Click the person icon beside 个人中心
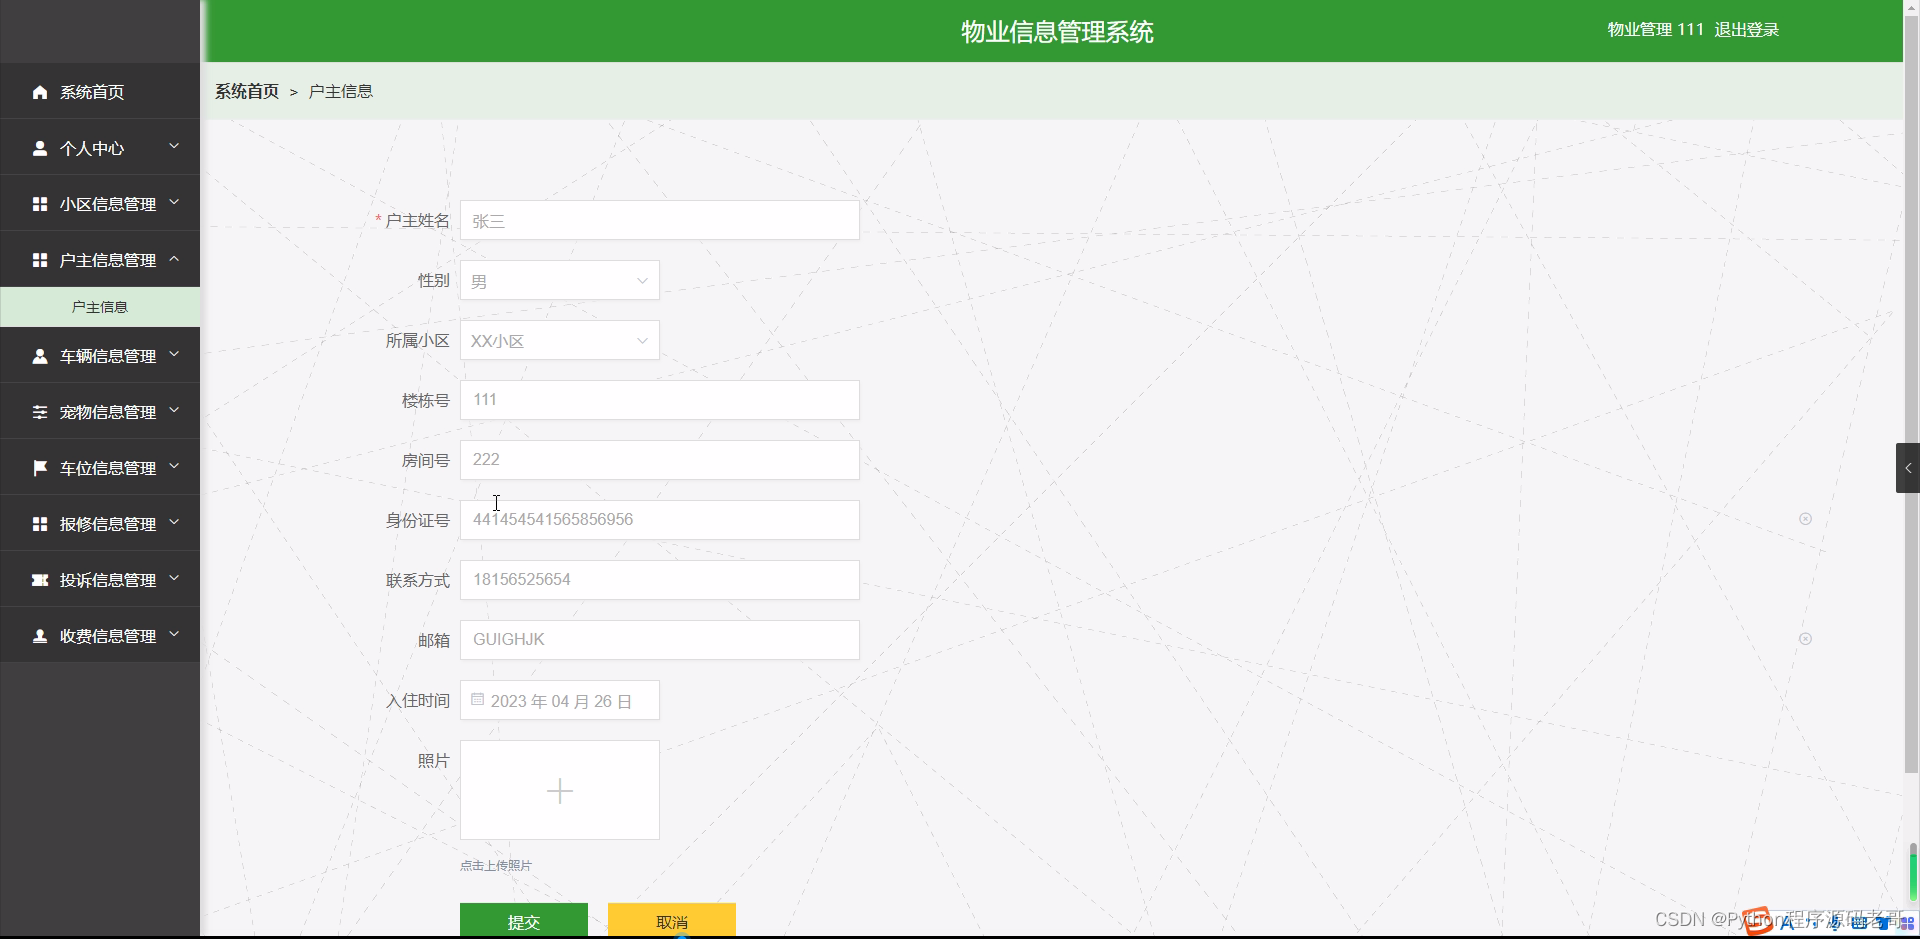Image resolution: width=1920 pixels, height=939 pixels. tap(40, 147)
